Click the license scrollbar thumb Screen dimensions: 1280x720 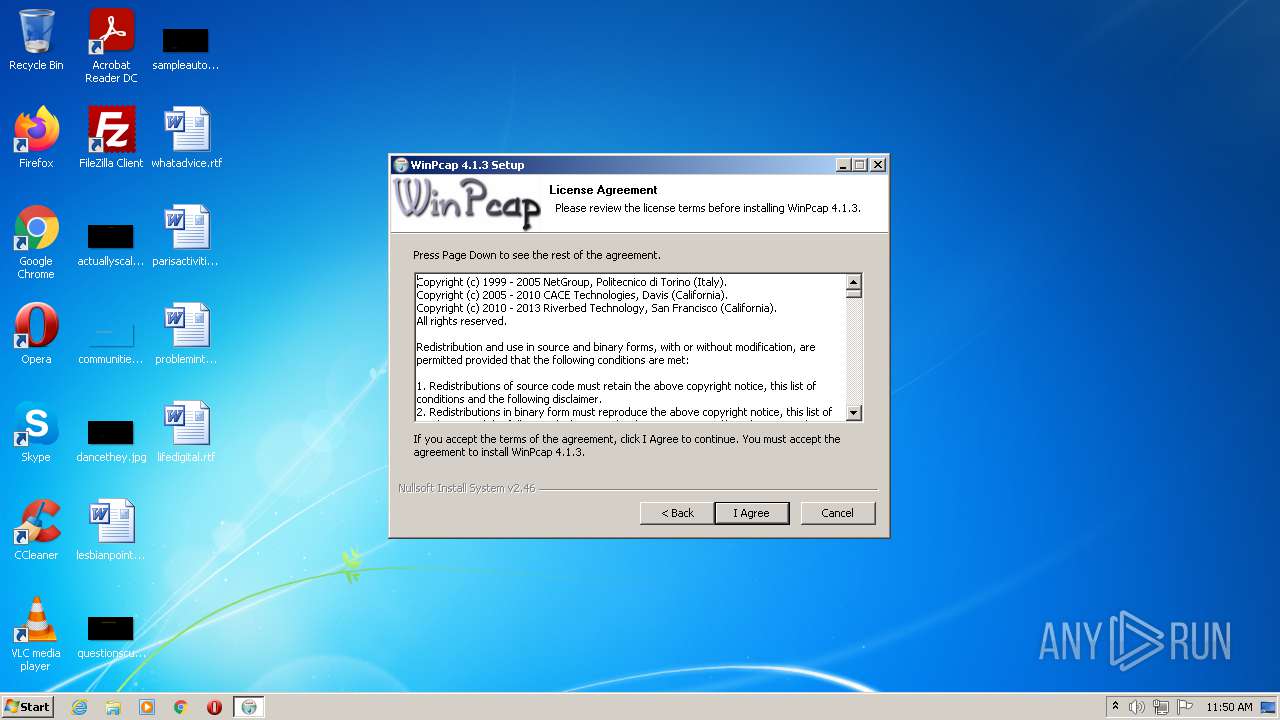click(x=854, y=295)
